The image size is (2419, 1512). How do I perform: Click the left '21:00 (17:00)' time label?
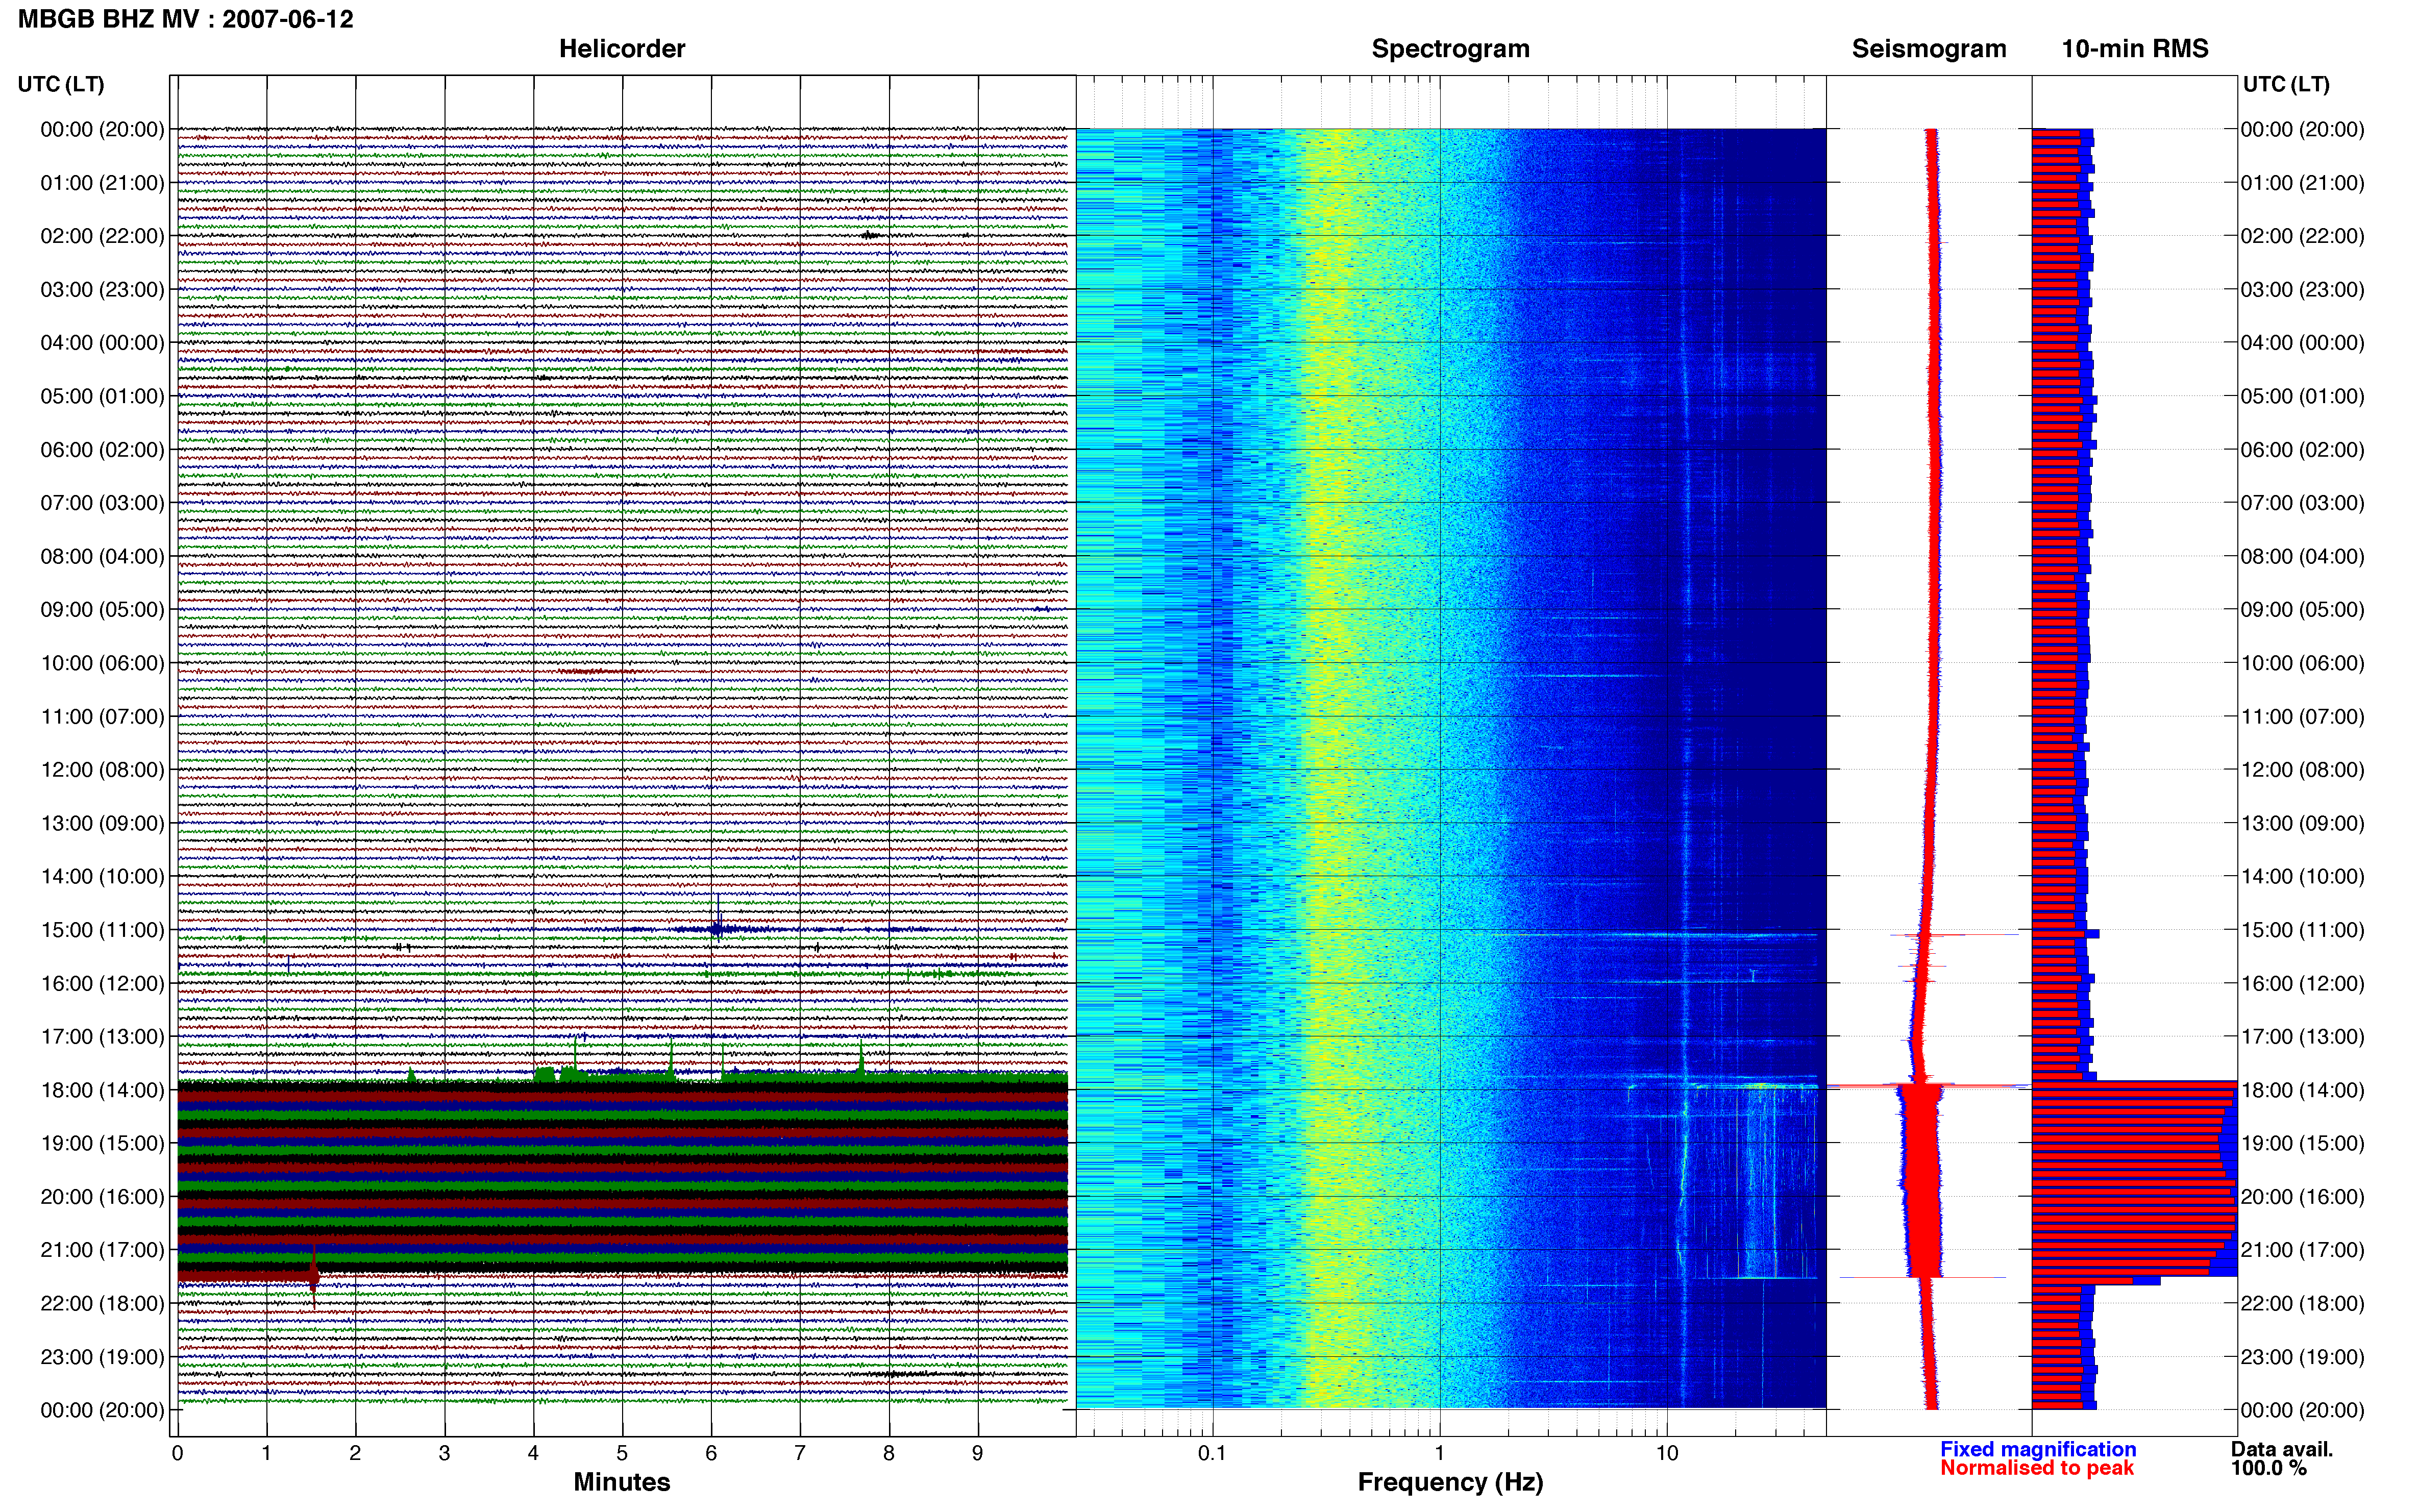click(102, 1250)
